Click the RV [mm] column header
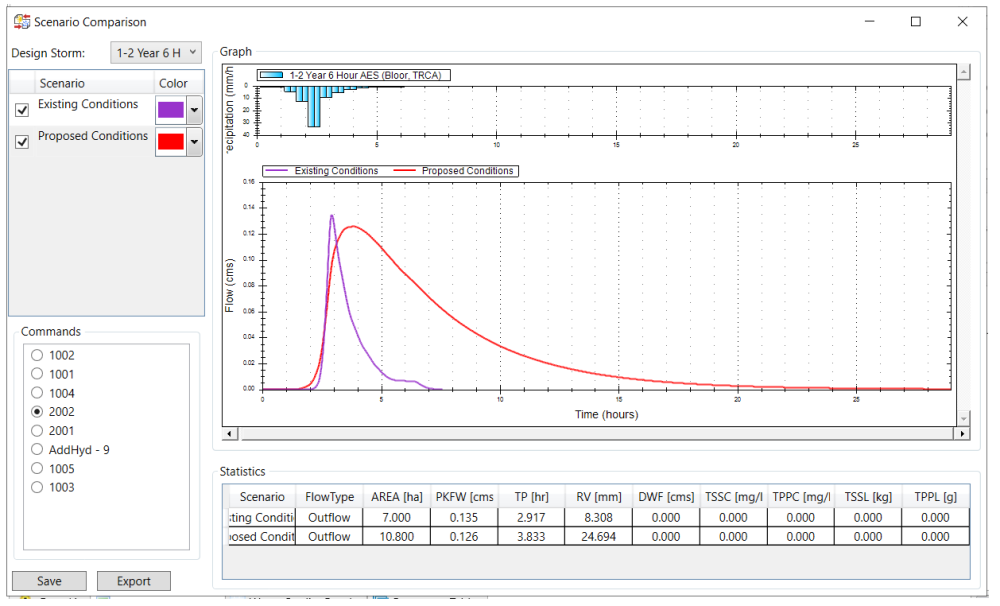This screenshot has height=606, width=1000. pos(599,497)
